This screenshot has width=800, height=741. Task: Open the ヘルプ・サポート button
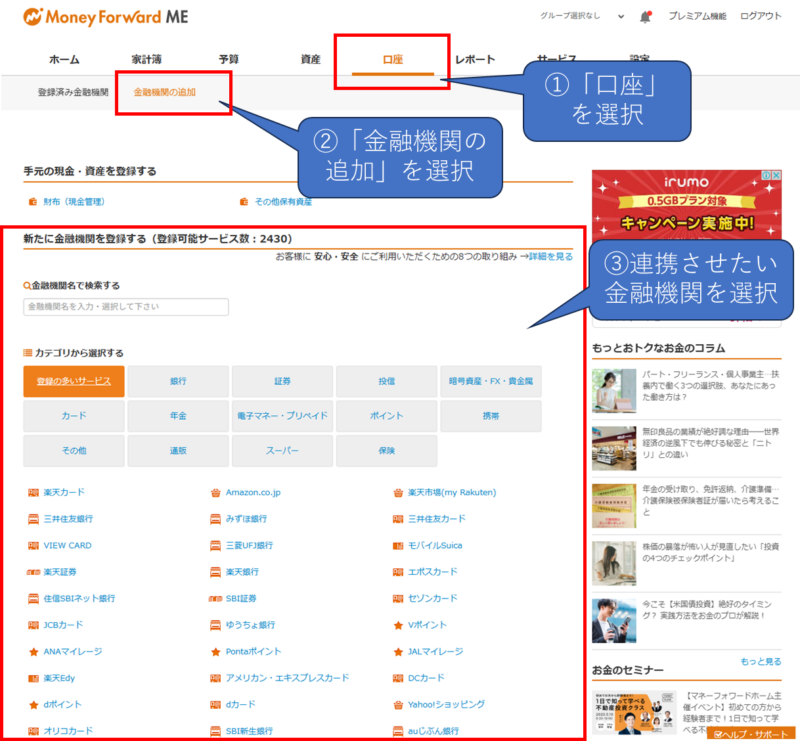[x=751, y=734]
